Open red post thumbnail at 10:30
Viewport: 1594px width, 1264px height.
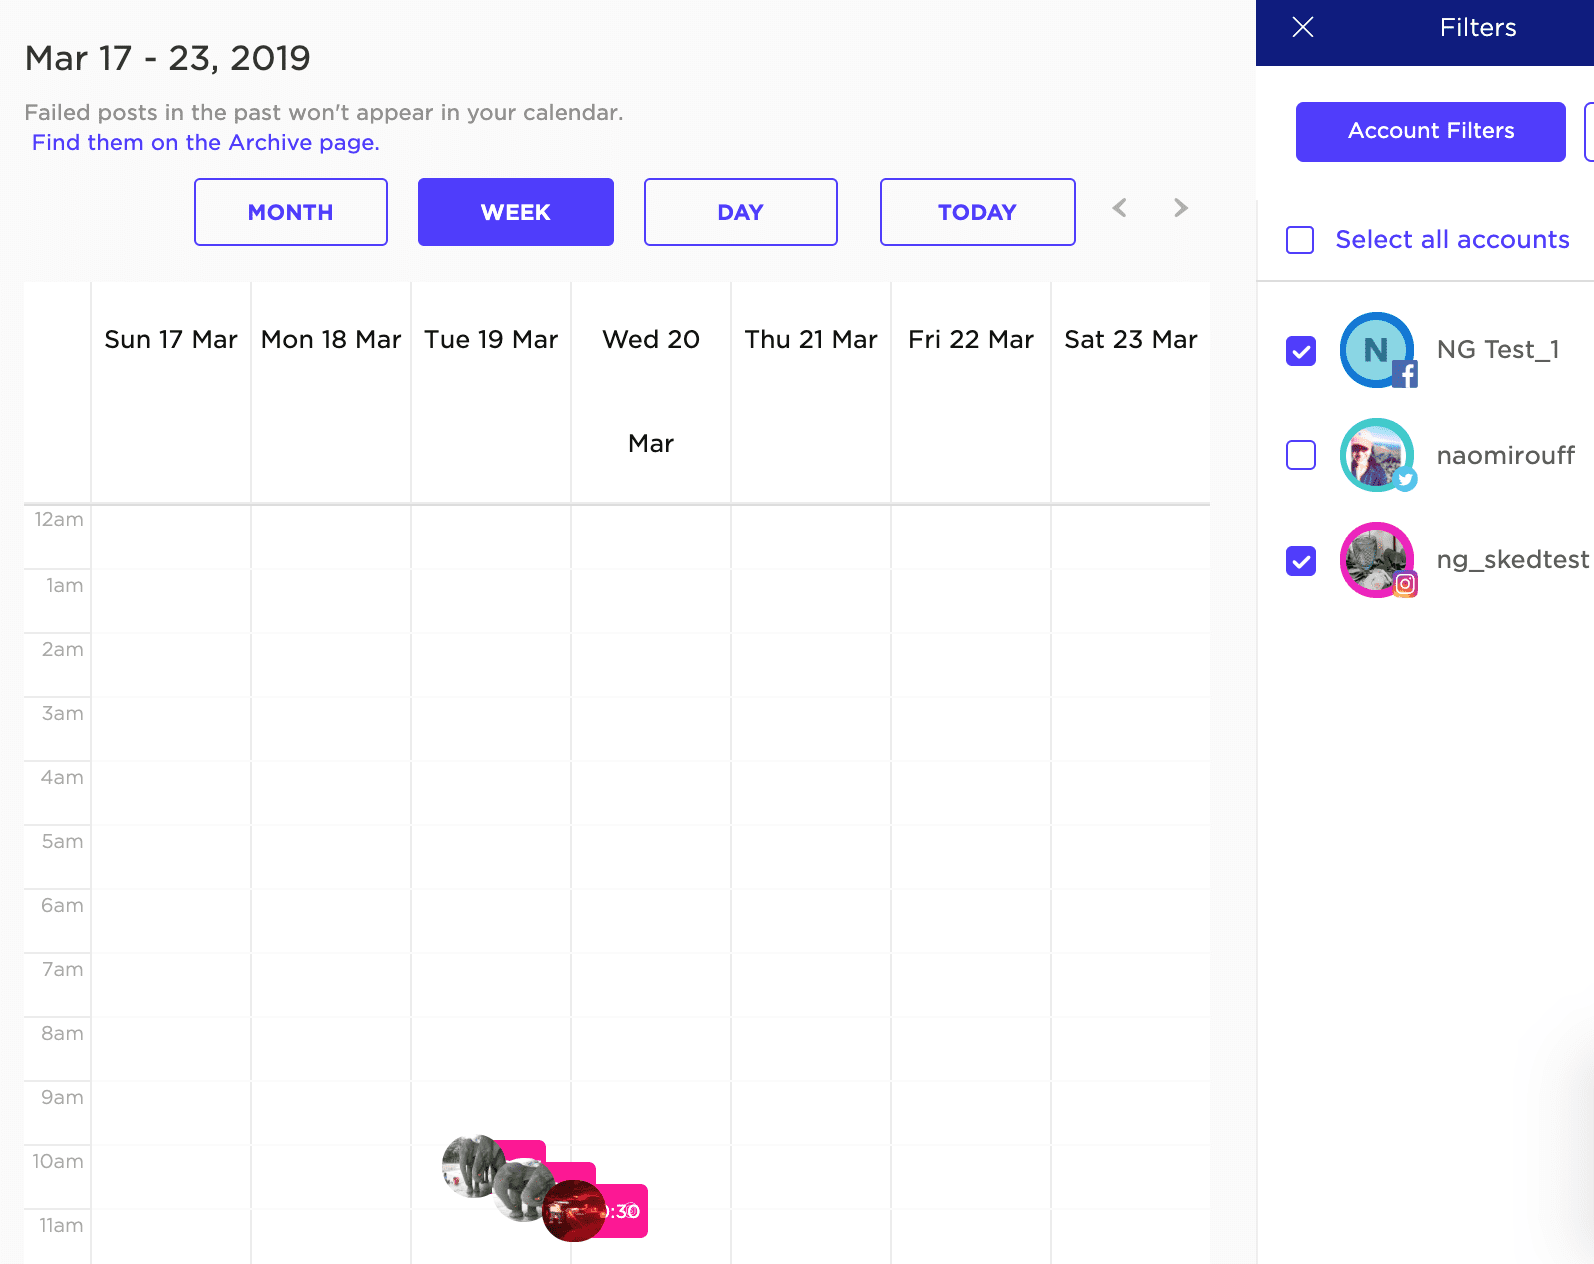click(574, 1211)
